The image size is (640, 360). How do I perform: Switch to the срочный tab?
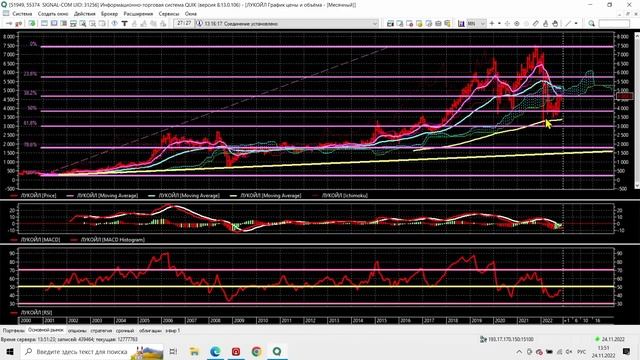(125, 331)
